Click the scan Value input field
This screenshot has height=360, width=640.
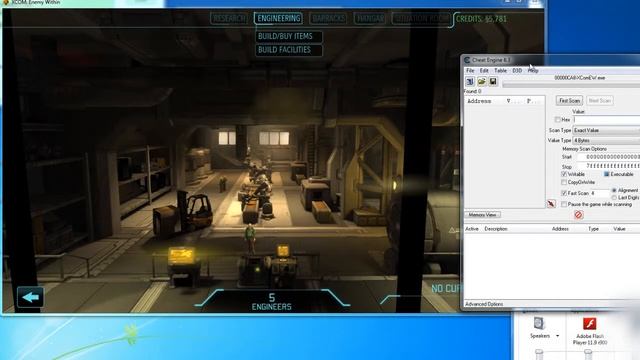click(607, 120)
